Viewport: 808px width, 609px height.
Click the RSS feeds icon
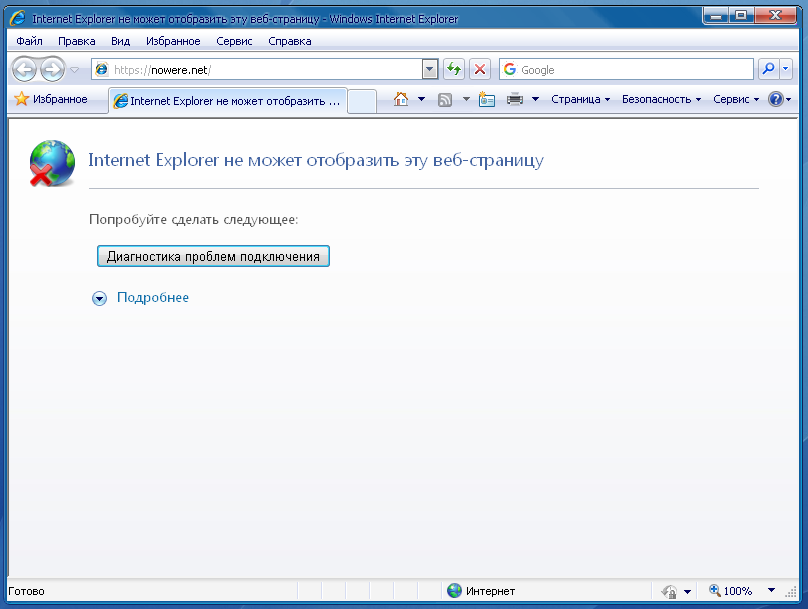(x=445, y=99)
